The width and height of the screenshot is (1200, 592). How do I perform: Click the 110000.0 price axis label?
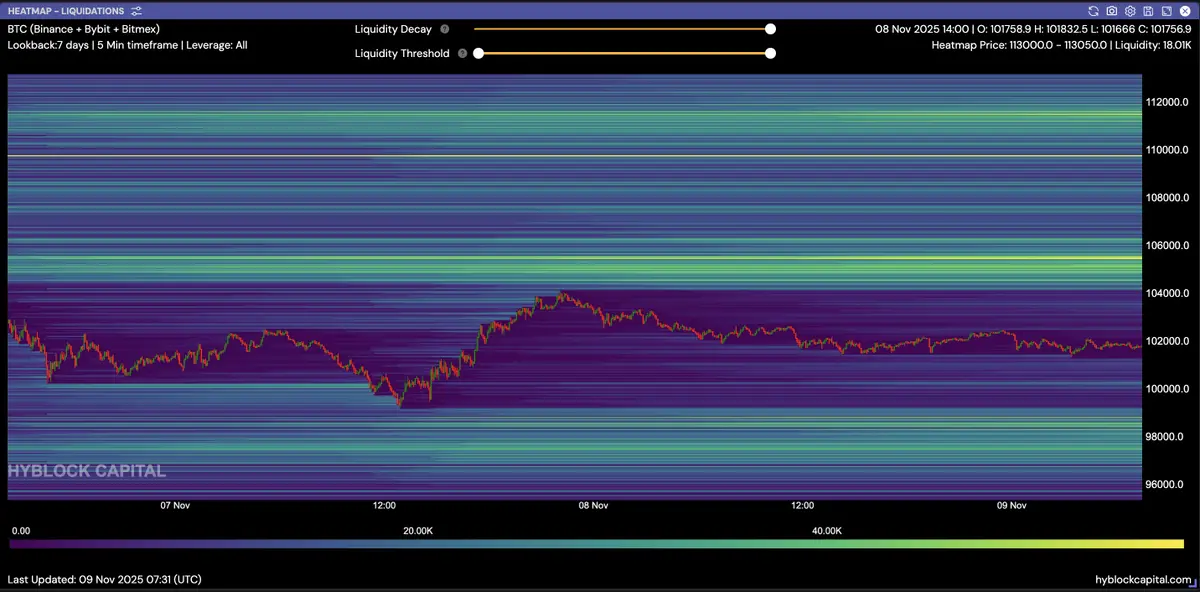(1167, 150)
